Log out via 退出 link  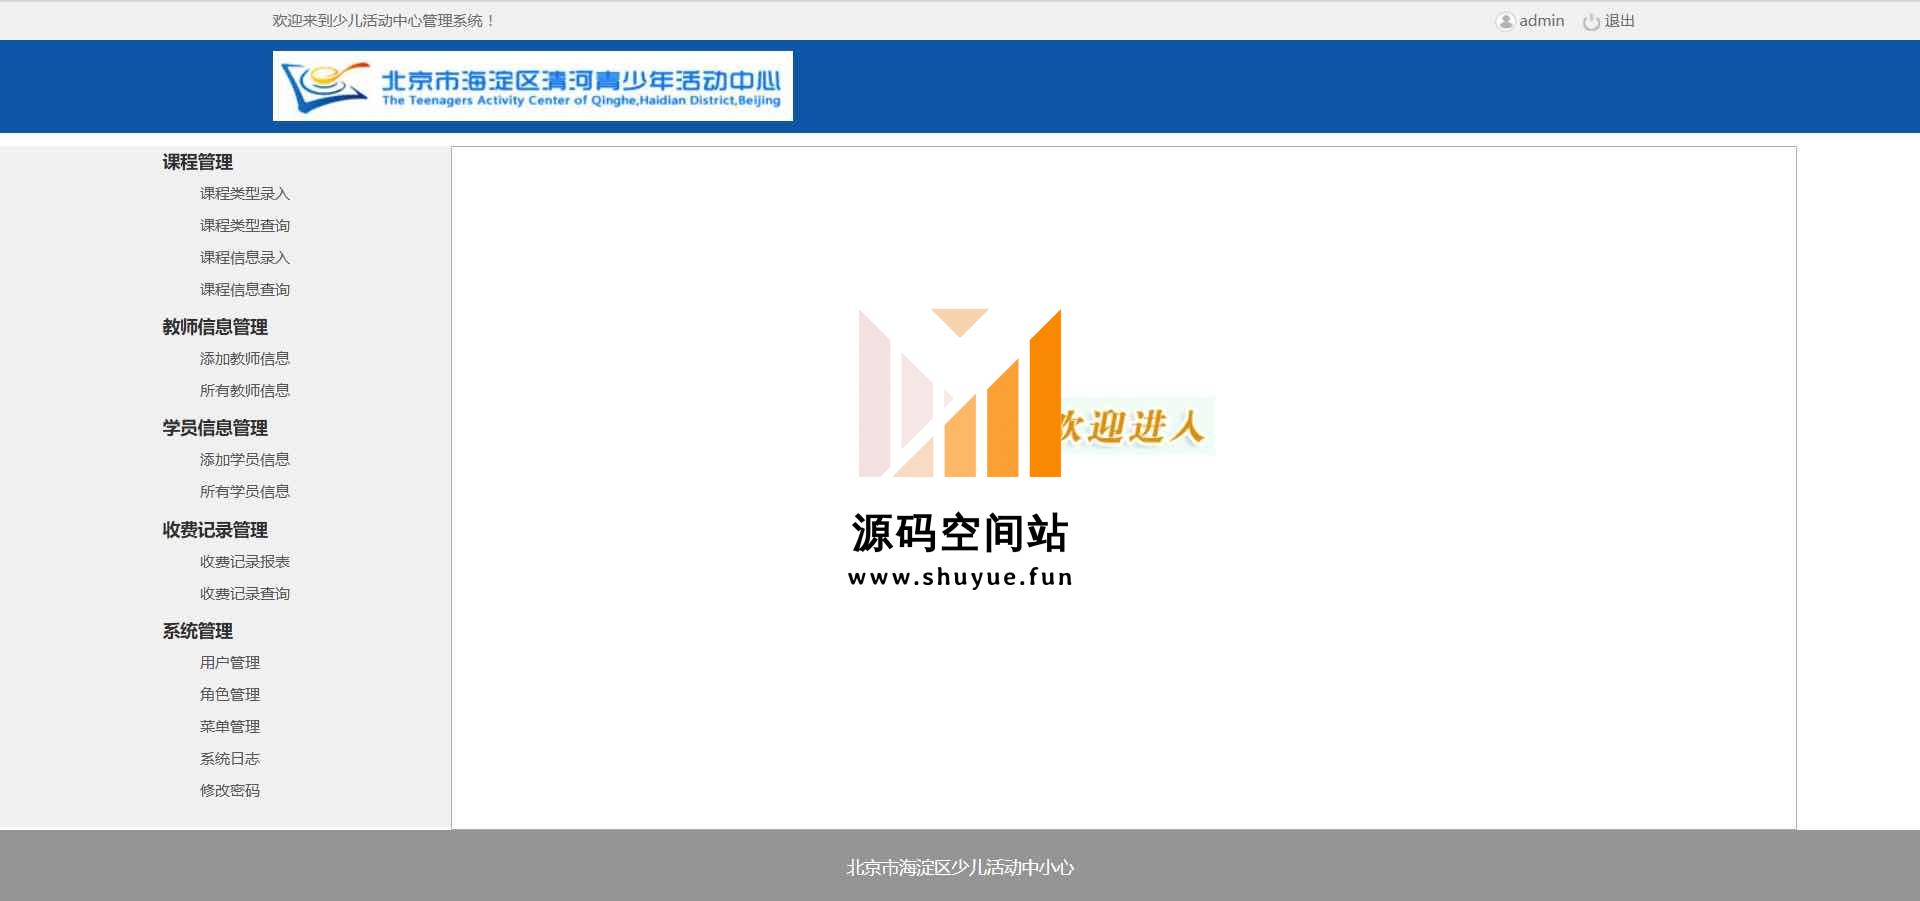pos(1619,21)
